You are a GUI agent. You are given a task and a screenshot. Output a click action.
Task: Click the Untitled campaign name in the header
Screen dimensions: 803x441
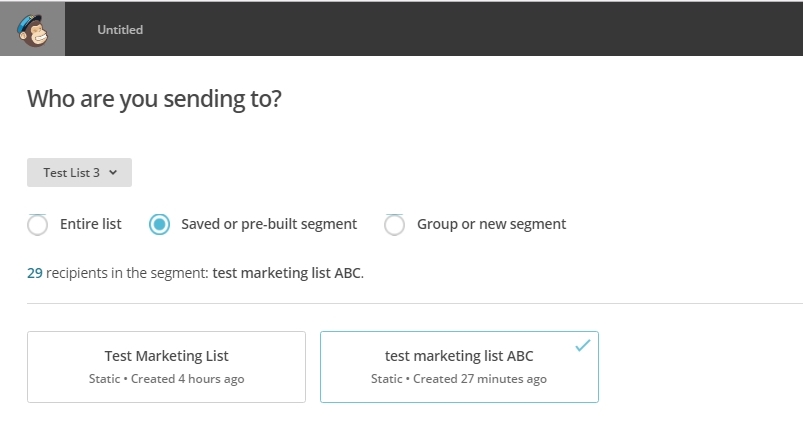pyautogui.click(x=120, y=30)
